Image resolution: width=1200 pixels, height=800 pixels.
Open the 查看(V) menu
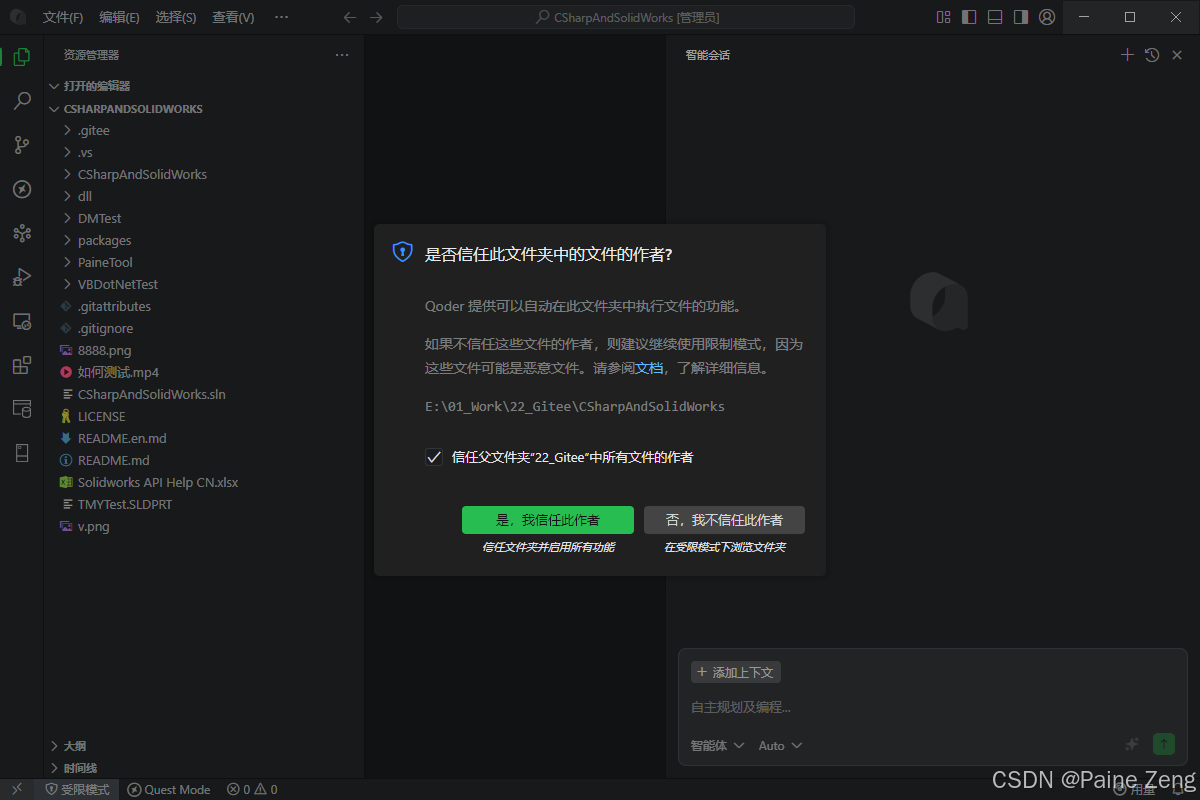point(233,17)
